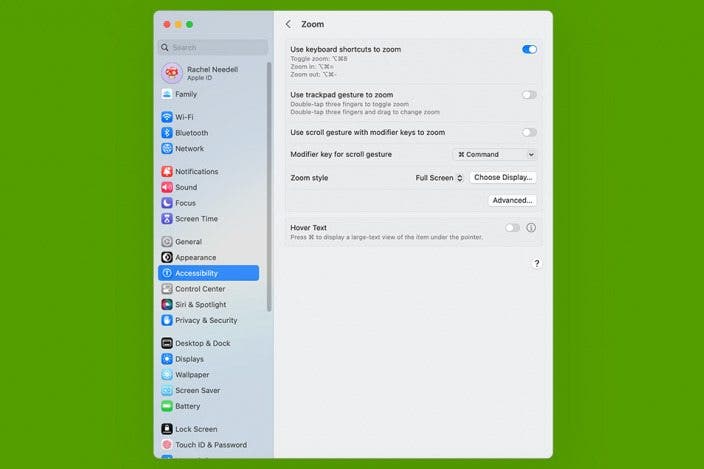
Task: Click the sidebar Search field
Action: tap(213, 47)
